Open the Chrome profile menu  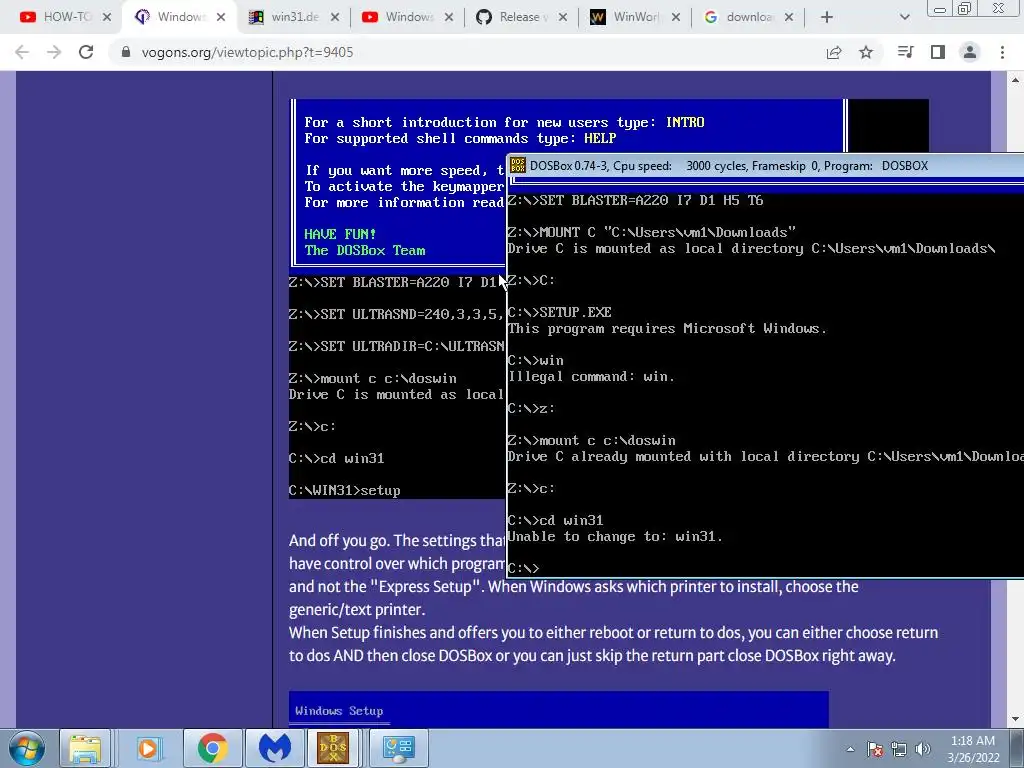[x=970, y=52]
